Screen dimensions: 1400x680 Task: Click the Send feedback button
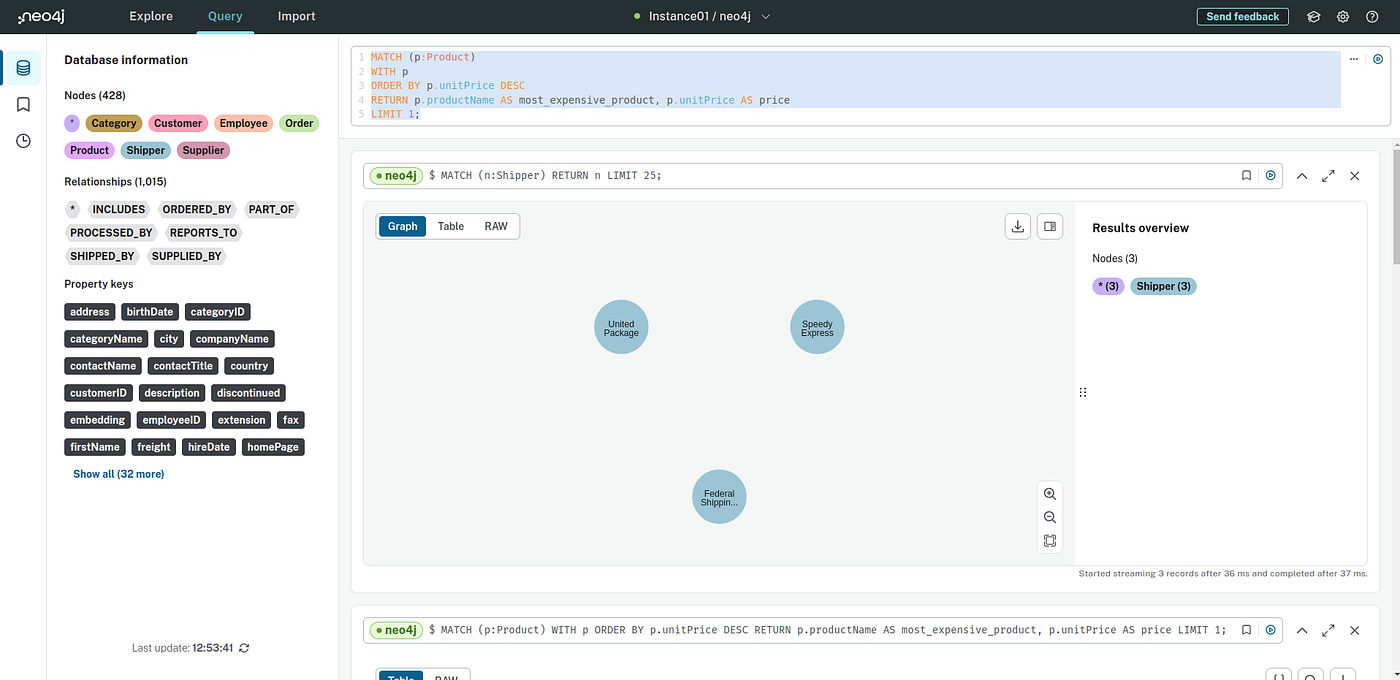(1242, 17)
